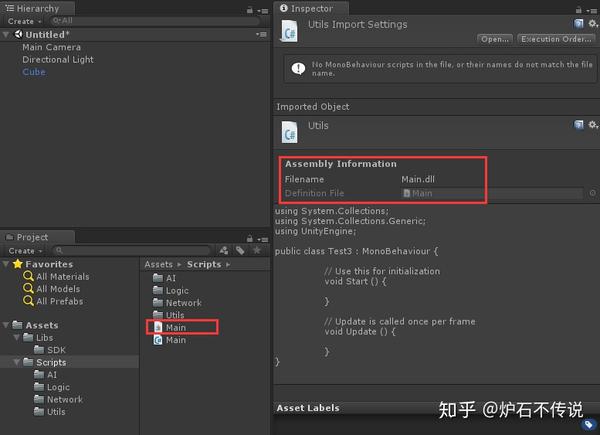Open the help book icon beside Utils Import Settings
The image size is (600, 435).
(579, 24)
